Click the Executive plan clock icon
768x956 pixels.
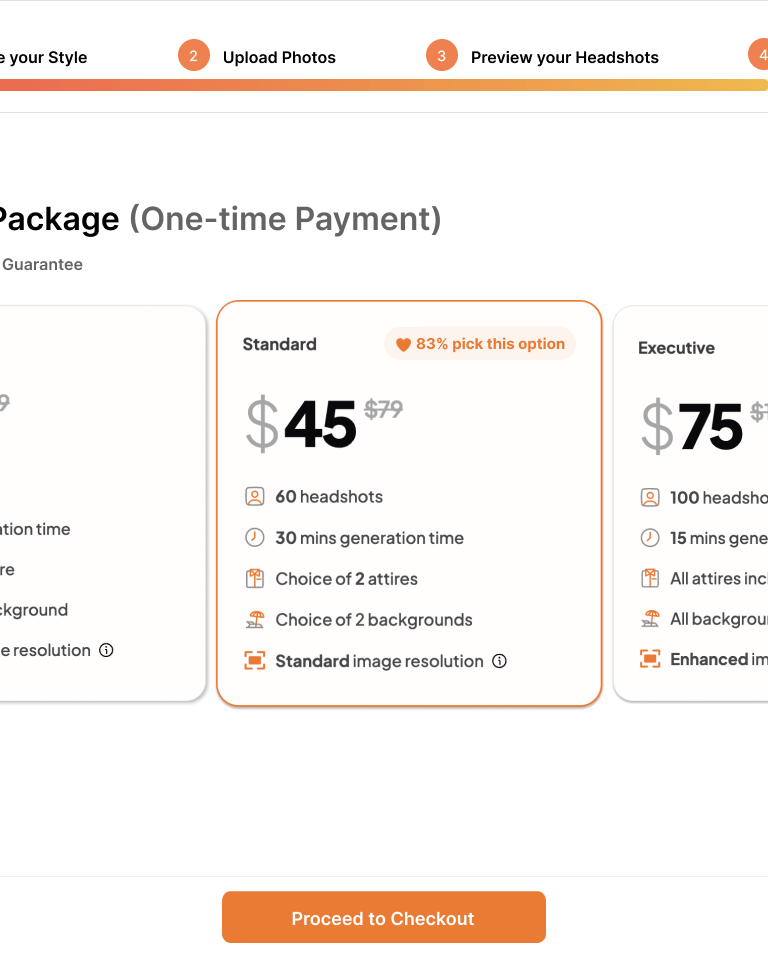tap(650, 538)
